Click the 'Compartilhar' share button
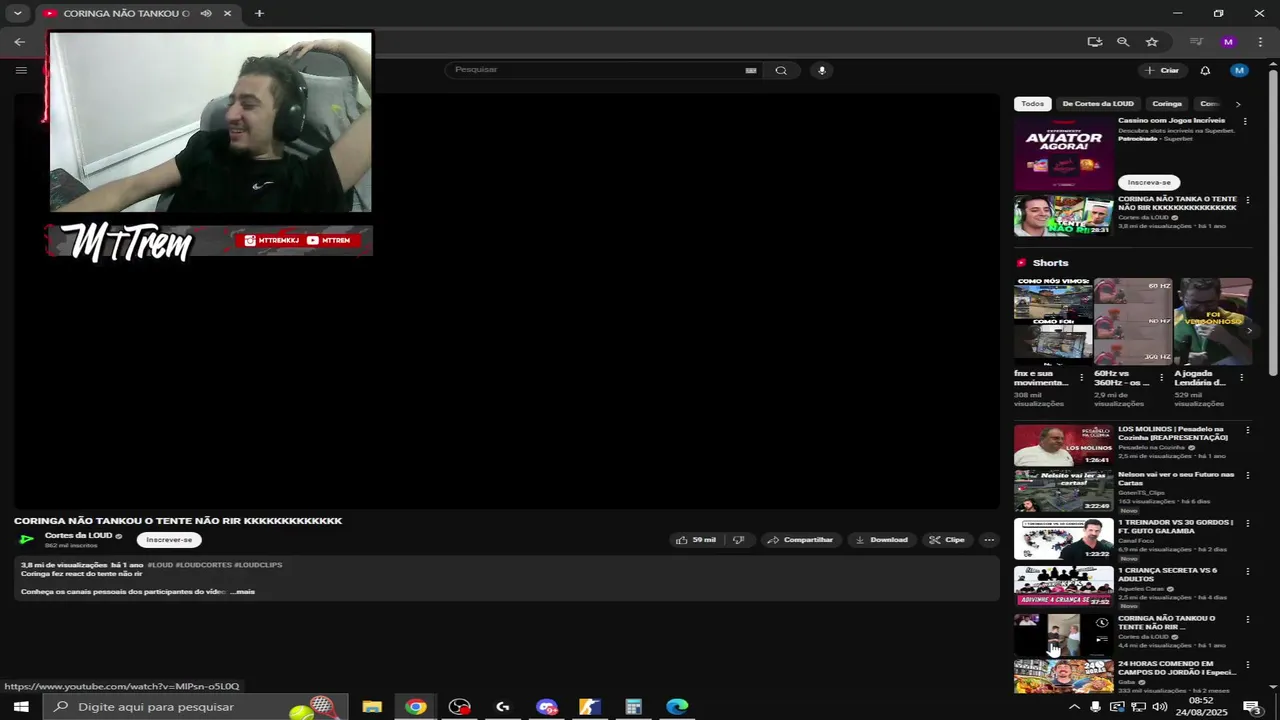This screenshot has width=1280, height=720. [800, 540]
